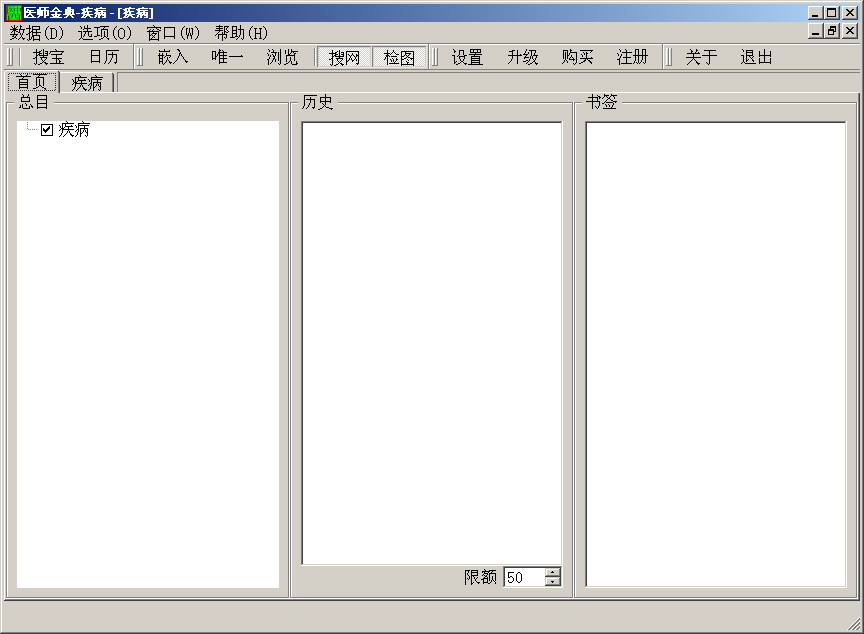Click the resize grip in status bar
The width and height of the screenshot is (864, 634).
coord(854,624)
